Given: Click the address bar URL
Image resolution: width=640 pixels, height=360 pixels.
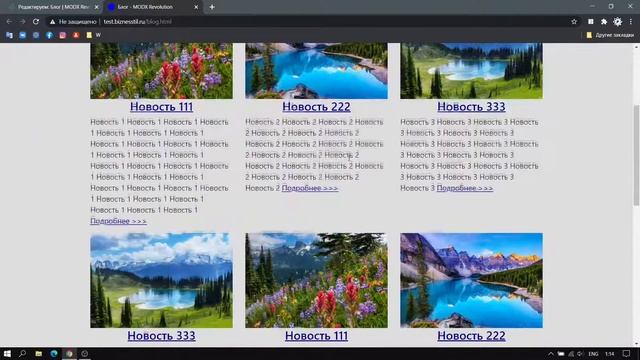Looking at the screenshot, I should [138, 22].
